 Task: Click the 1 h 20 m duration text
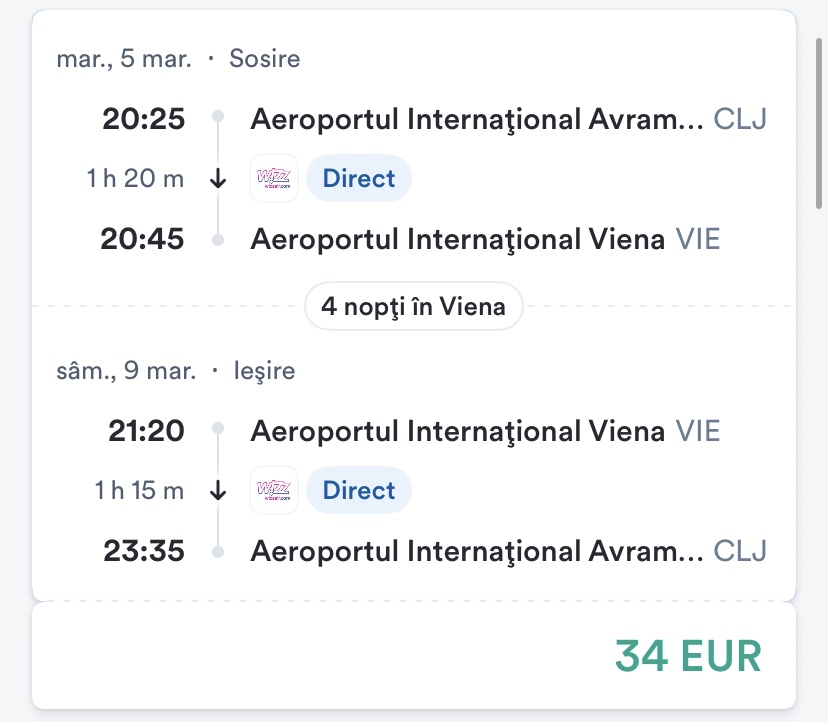pos(136,179)
